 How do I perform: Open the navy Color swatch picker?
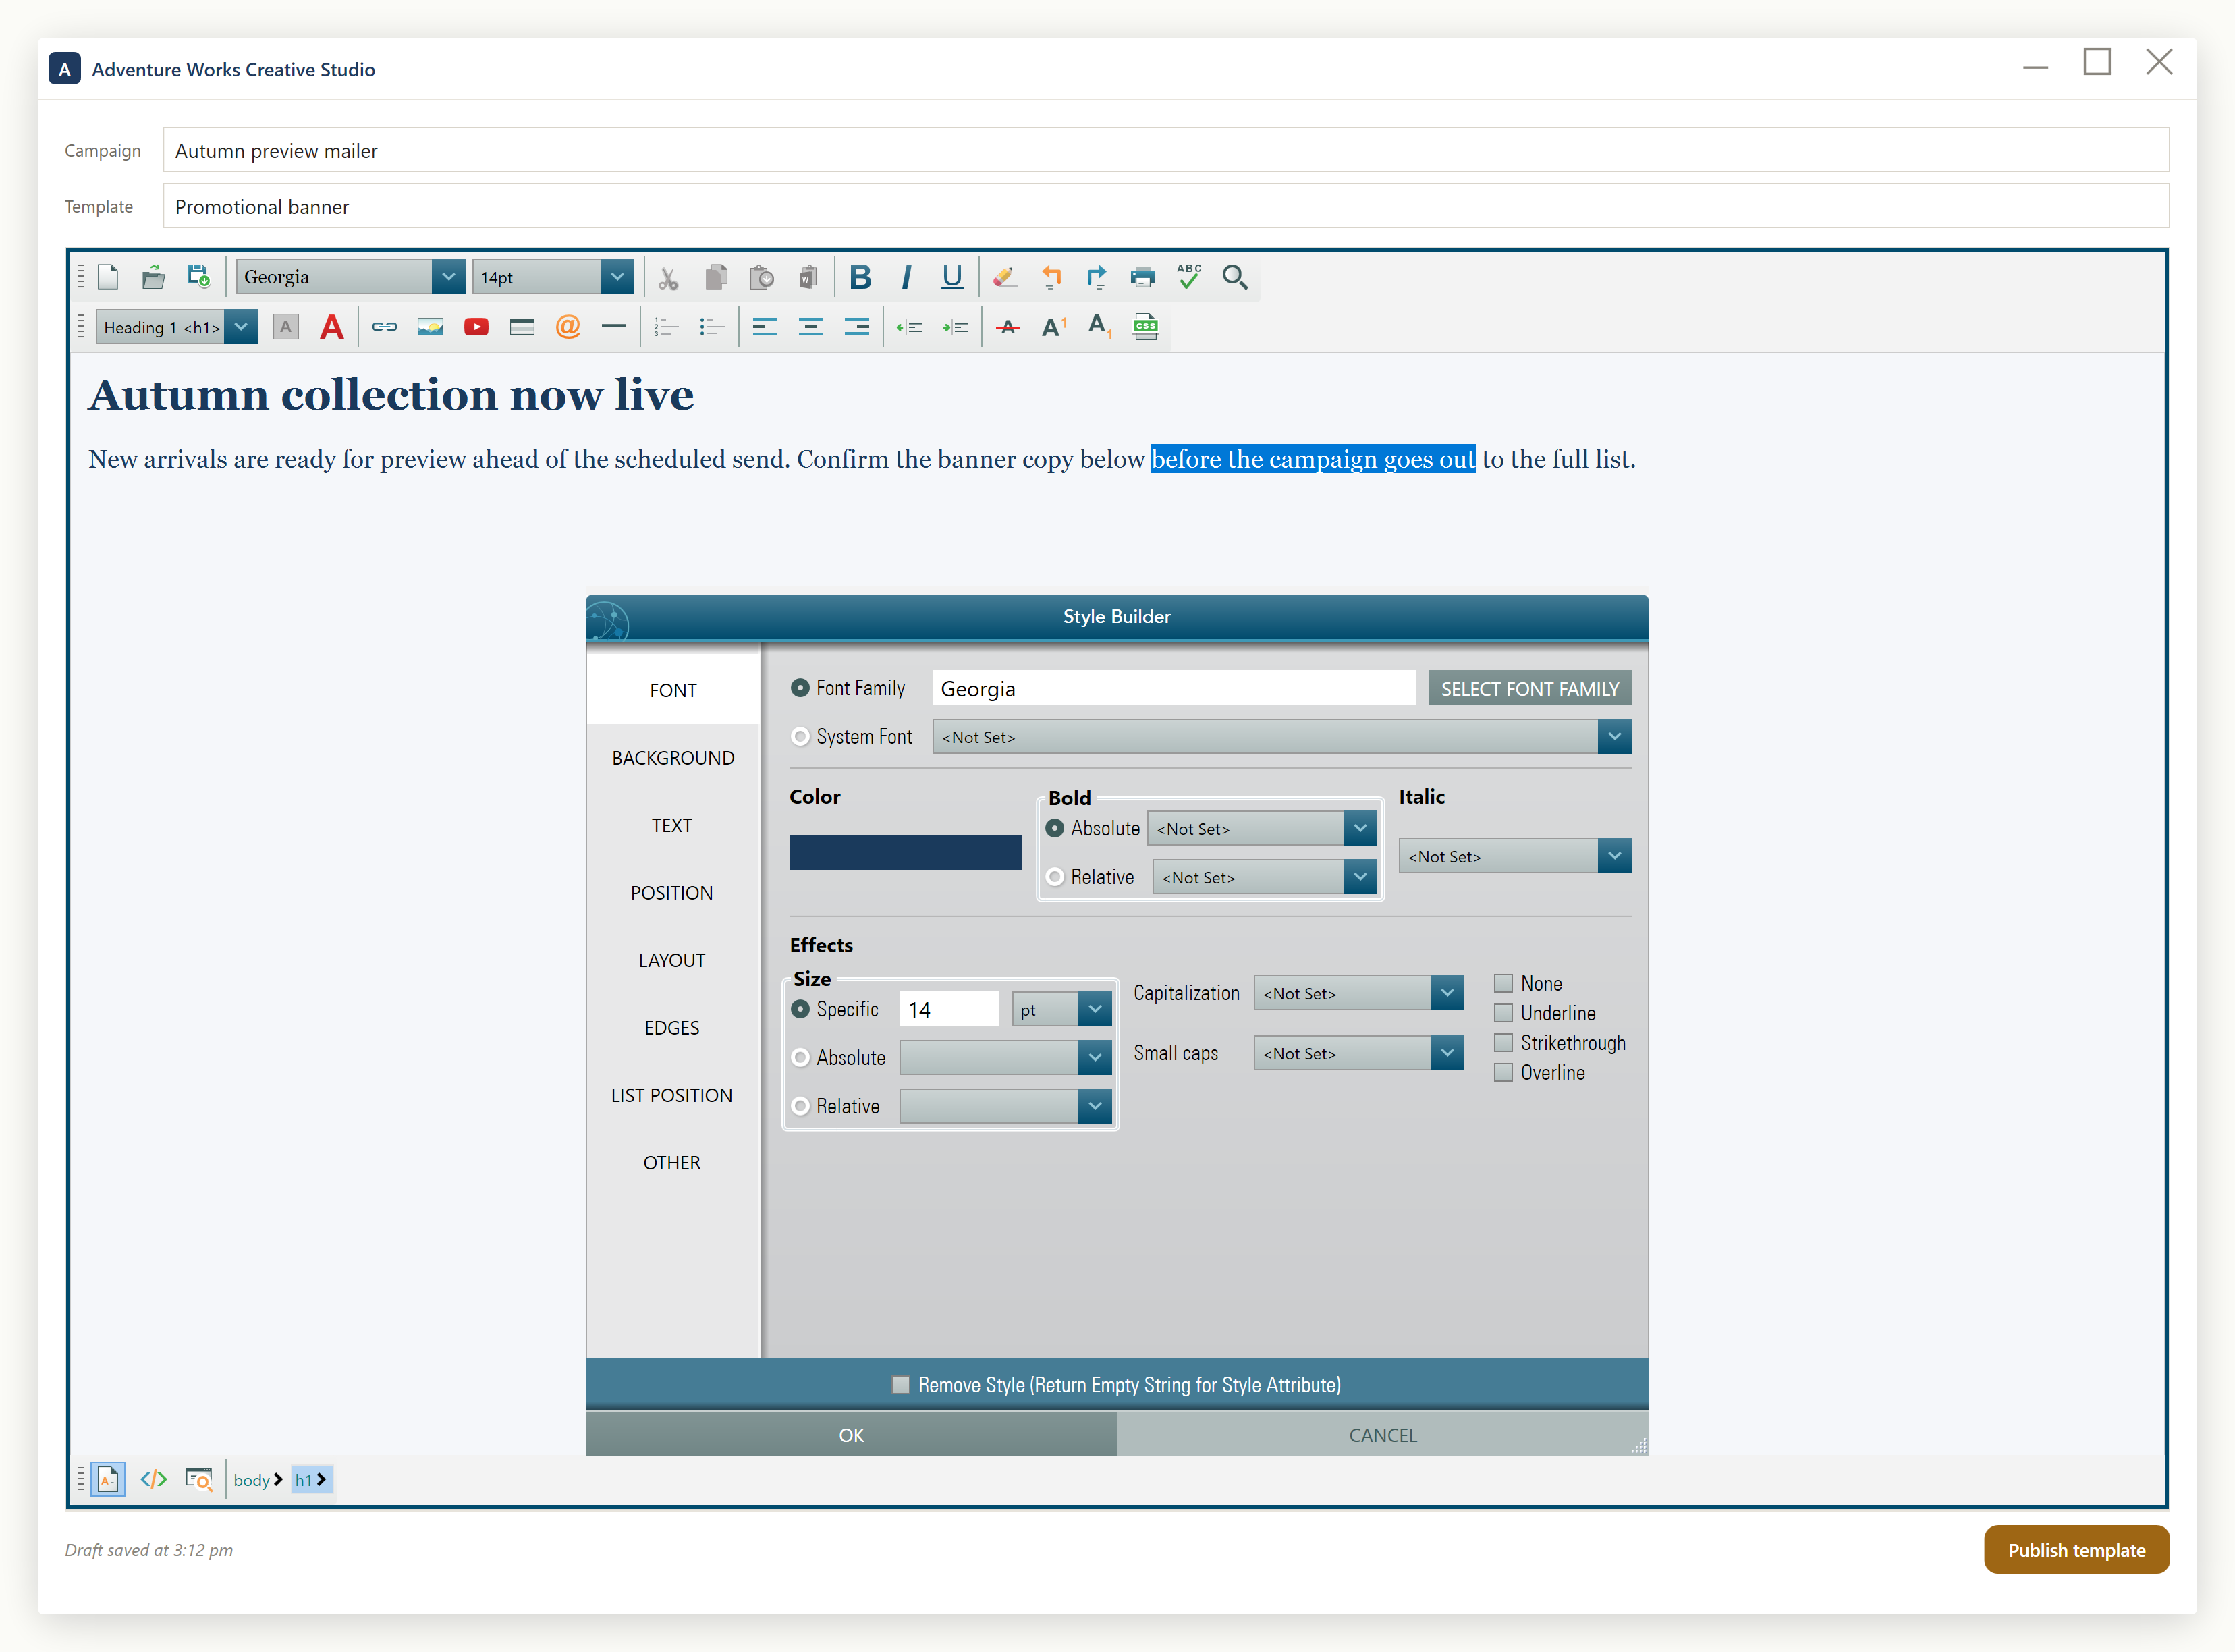point(905,852)
